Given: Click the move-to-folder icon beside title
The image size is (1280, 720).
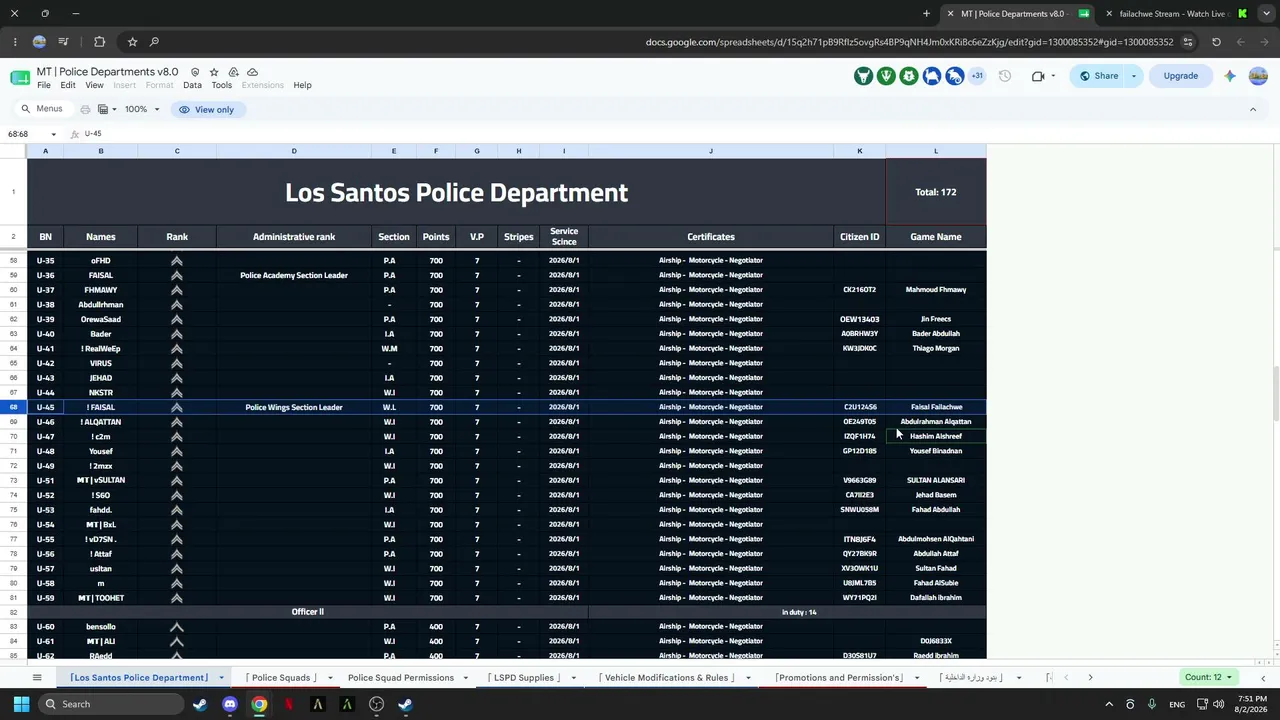Looking at the screenshot, I should coord(233,72).
